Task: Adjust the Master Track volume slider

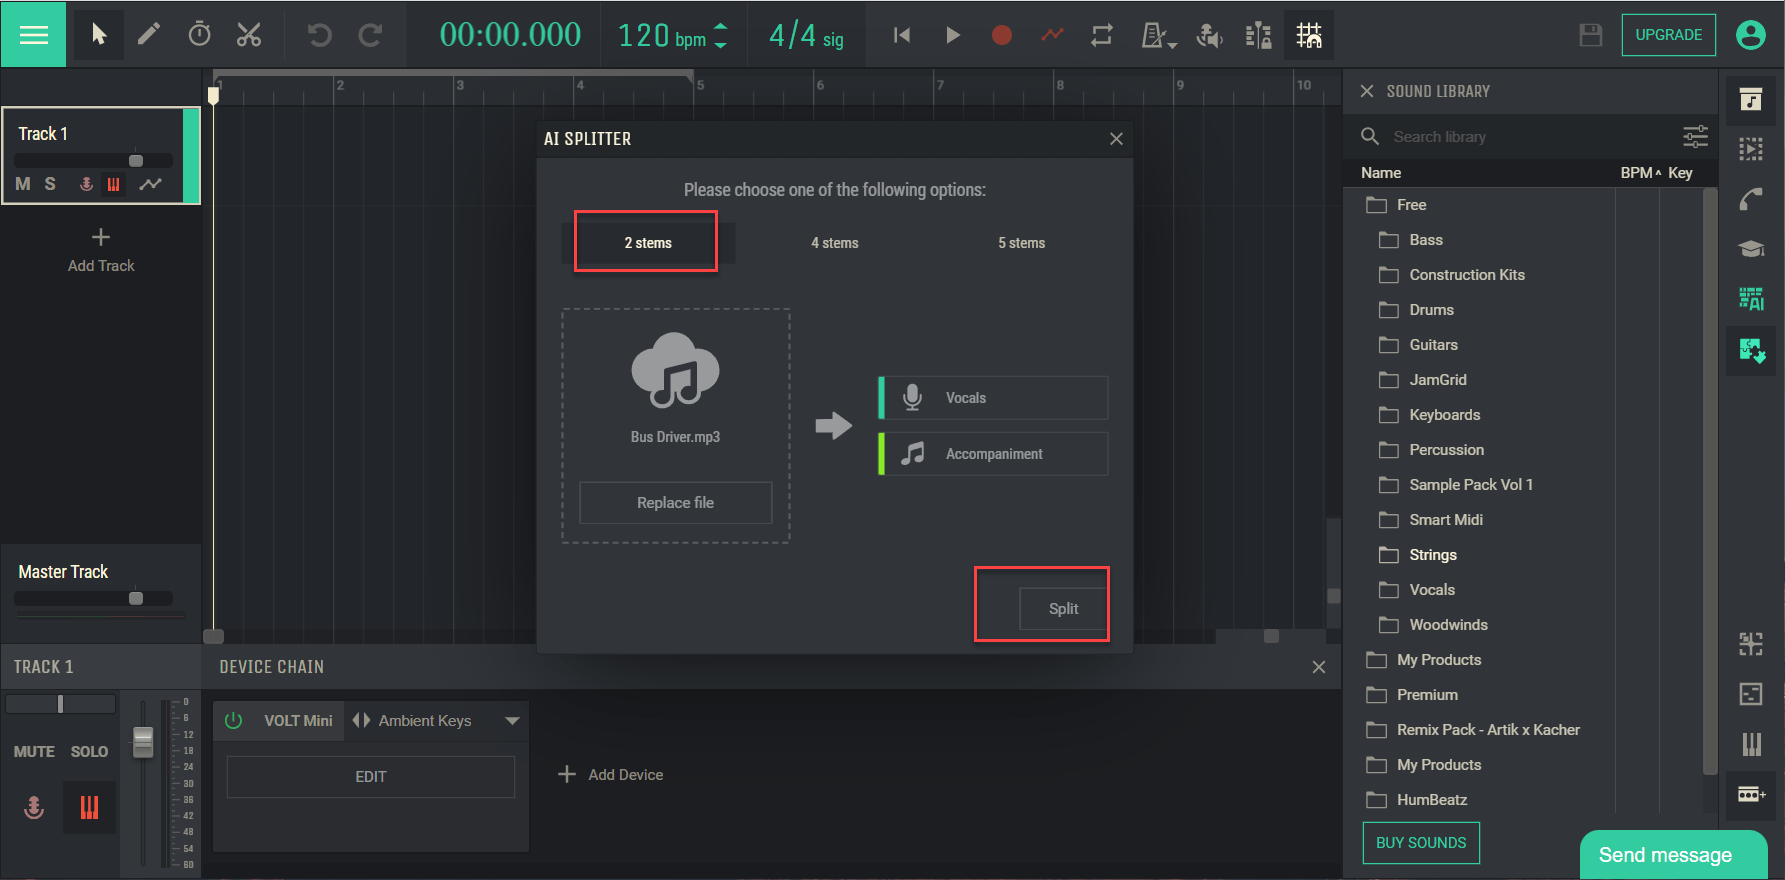Action: click(136, 598)
